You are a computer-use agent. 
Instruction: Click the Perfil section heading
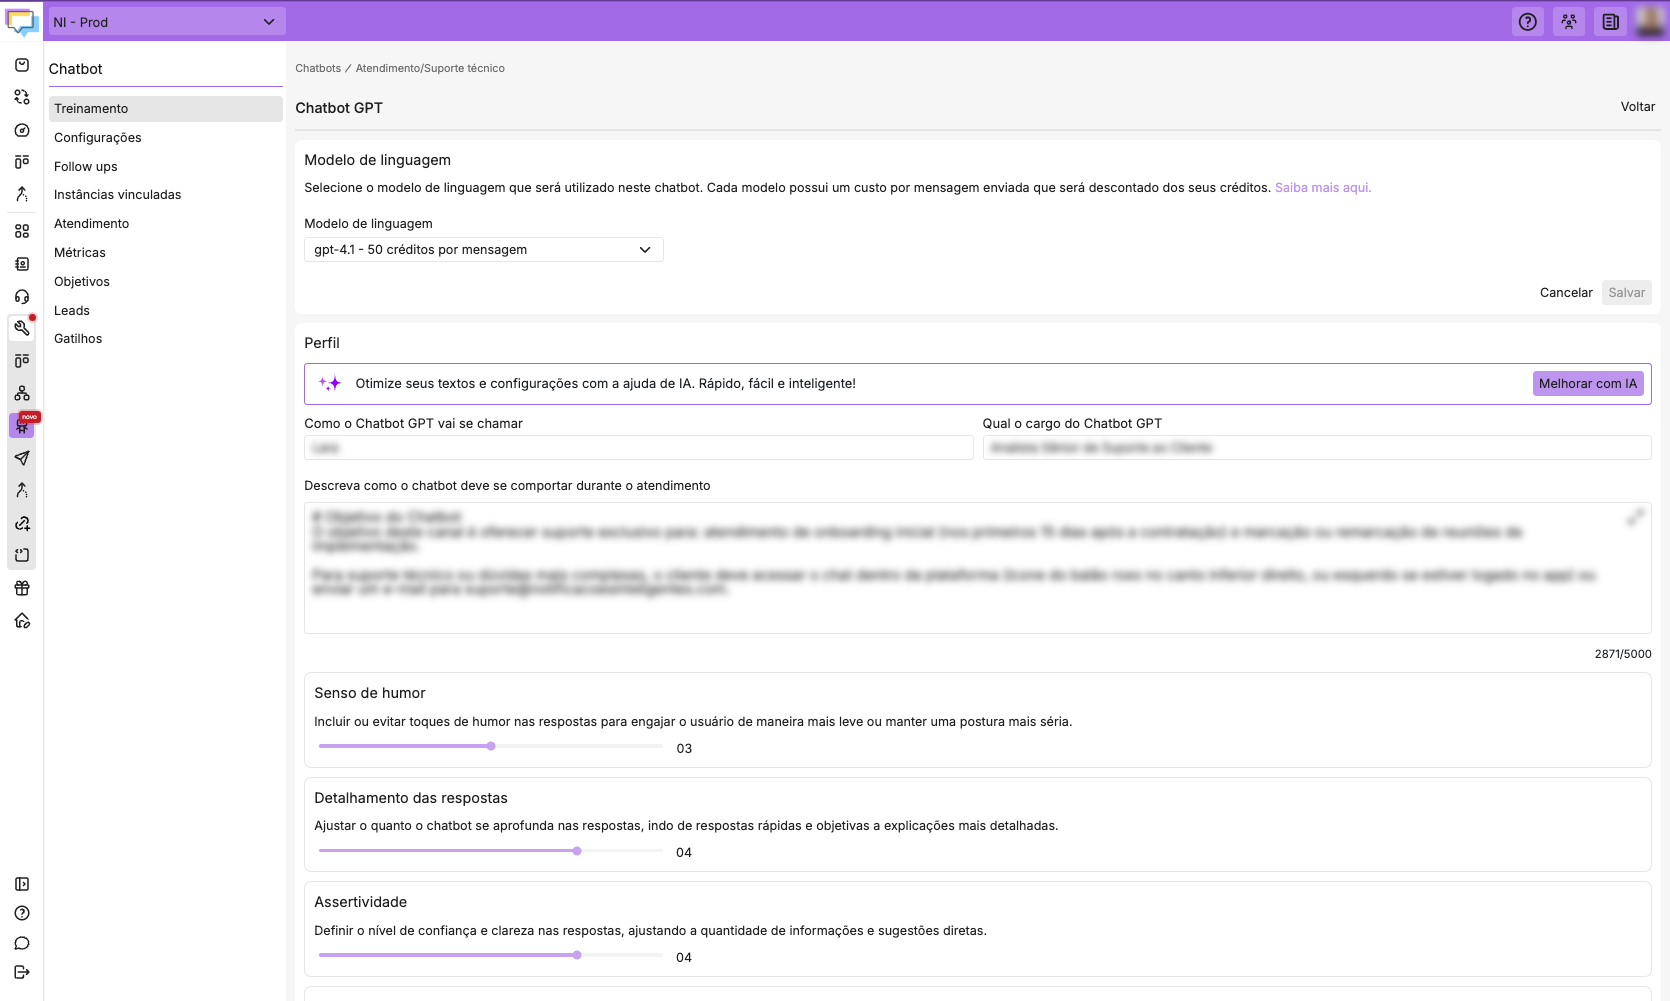click(322, 343)
